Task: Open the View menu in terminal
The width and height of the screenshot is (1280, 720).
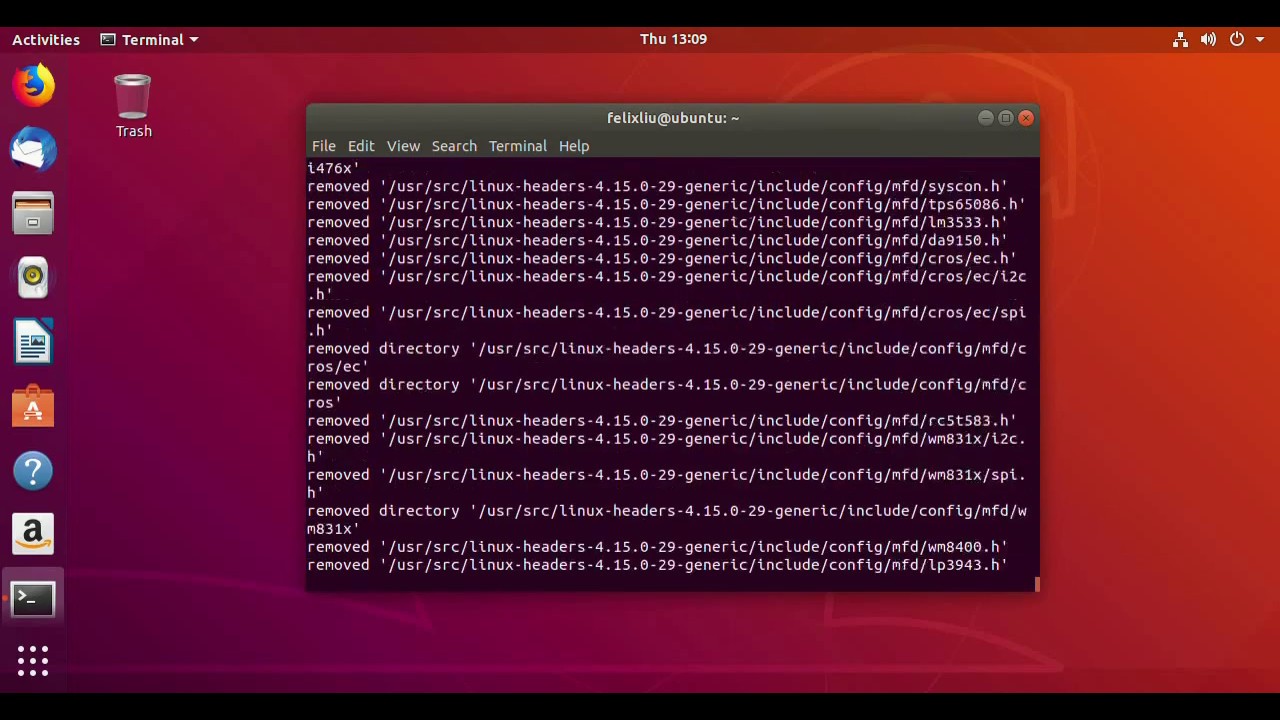Action: click(x=403, y=146)
